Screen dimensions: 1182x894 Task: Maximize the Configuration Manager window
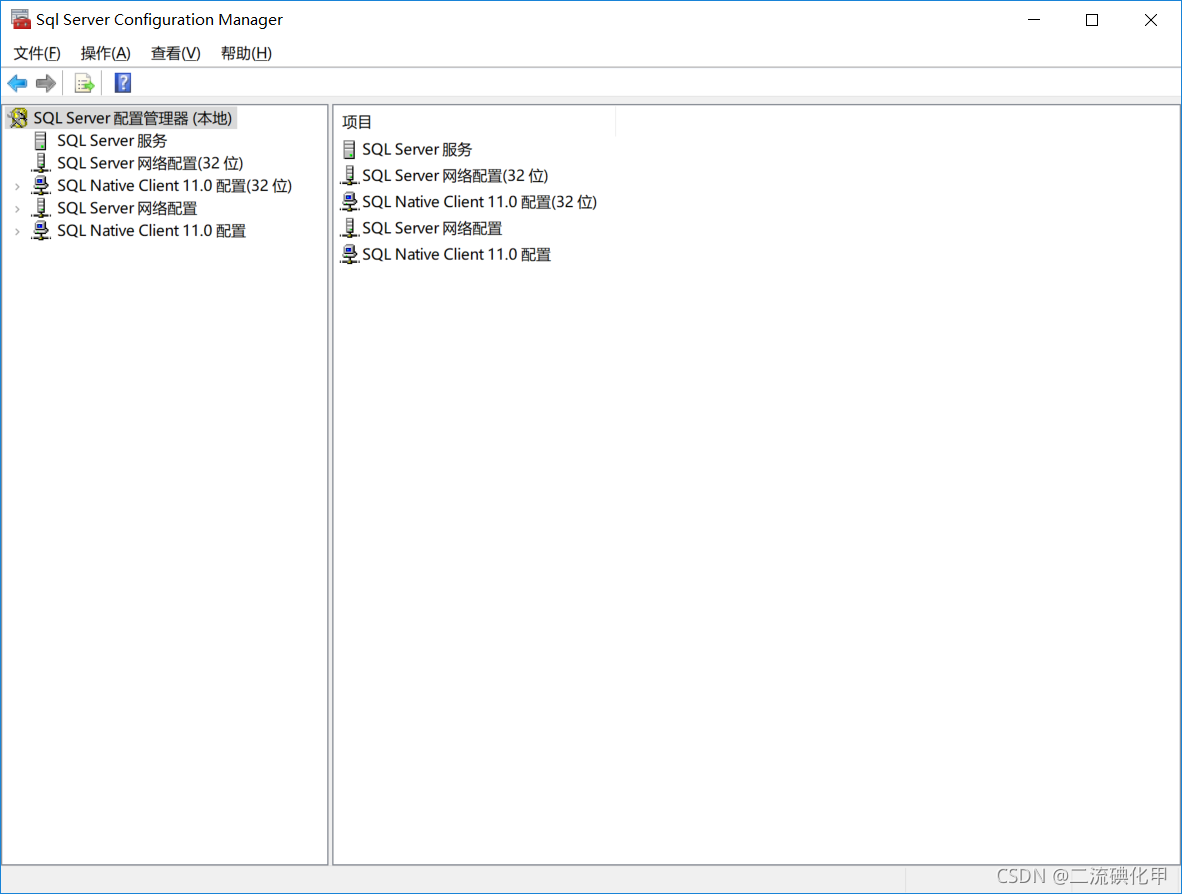[x=1092, y=20]
